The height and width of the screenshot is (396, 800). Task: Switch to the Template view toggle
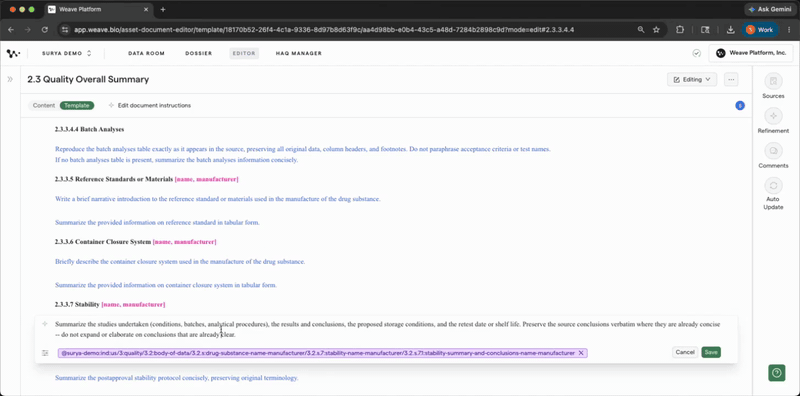pyautogui.click(x=77, y=106)
